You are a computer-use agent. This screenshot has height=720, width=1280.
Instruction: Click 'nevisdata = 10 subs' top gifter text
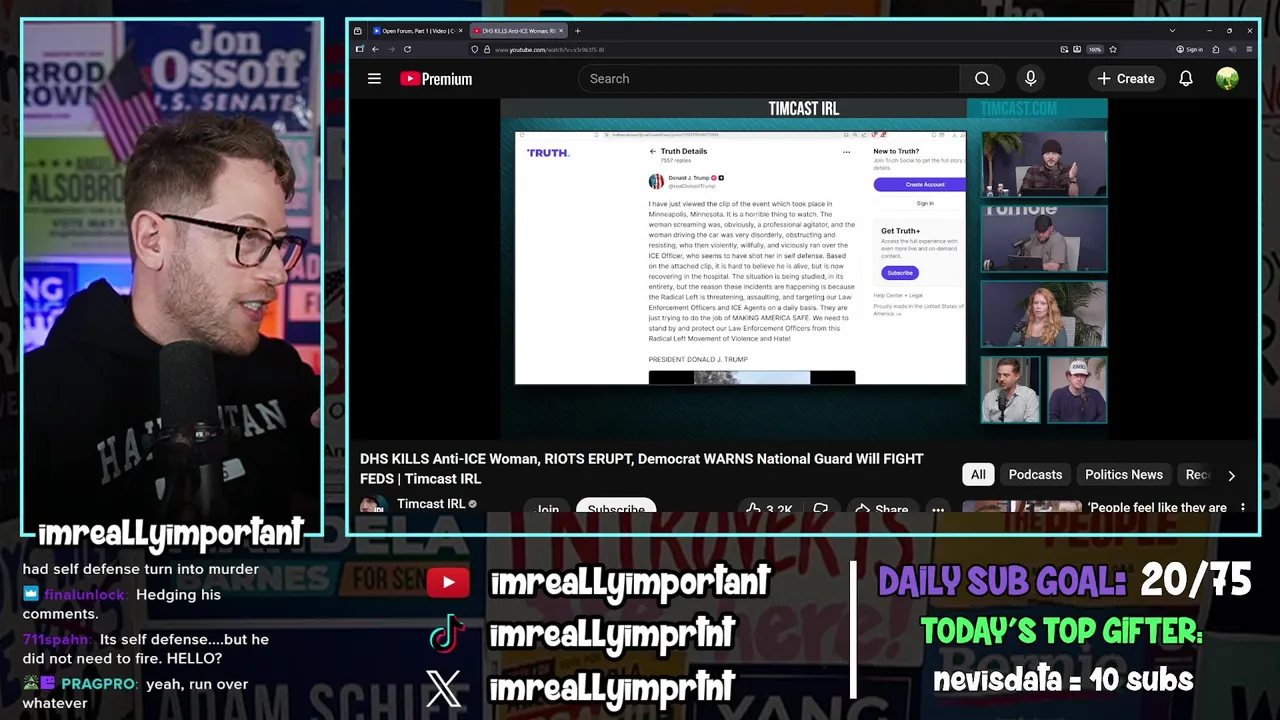click(1063, 680)
